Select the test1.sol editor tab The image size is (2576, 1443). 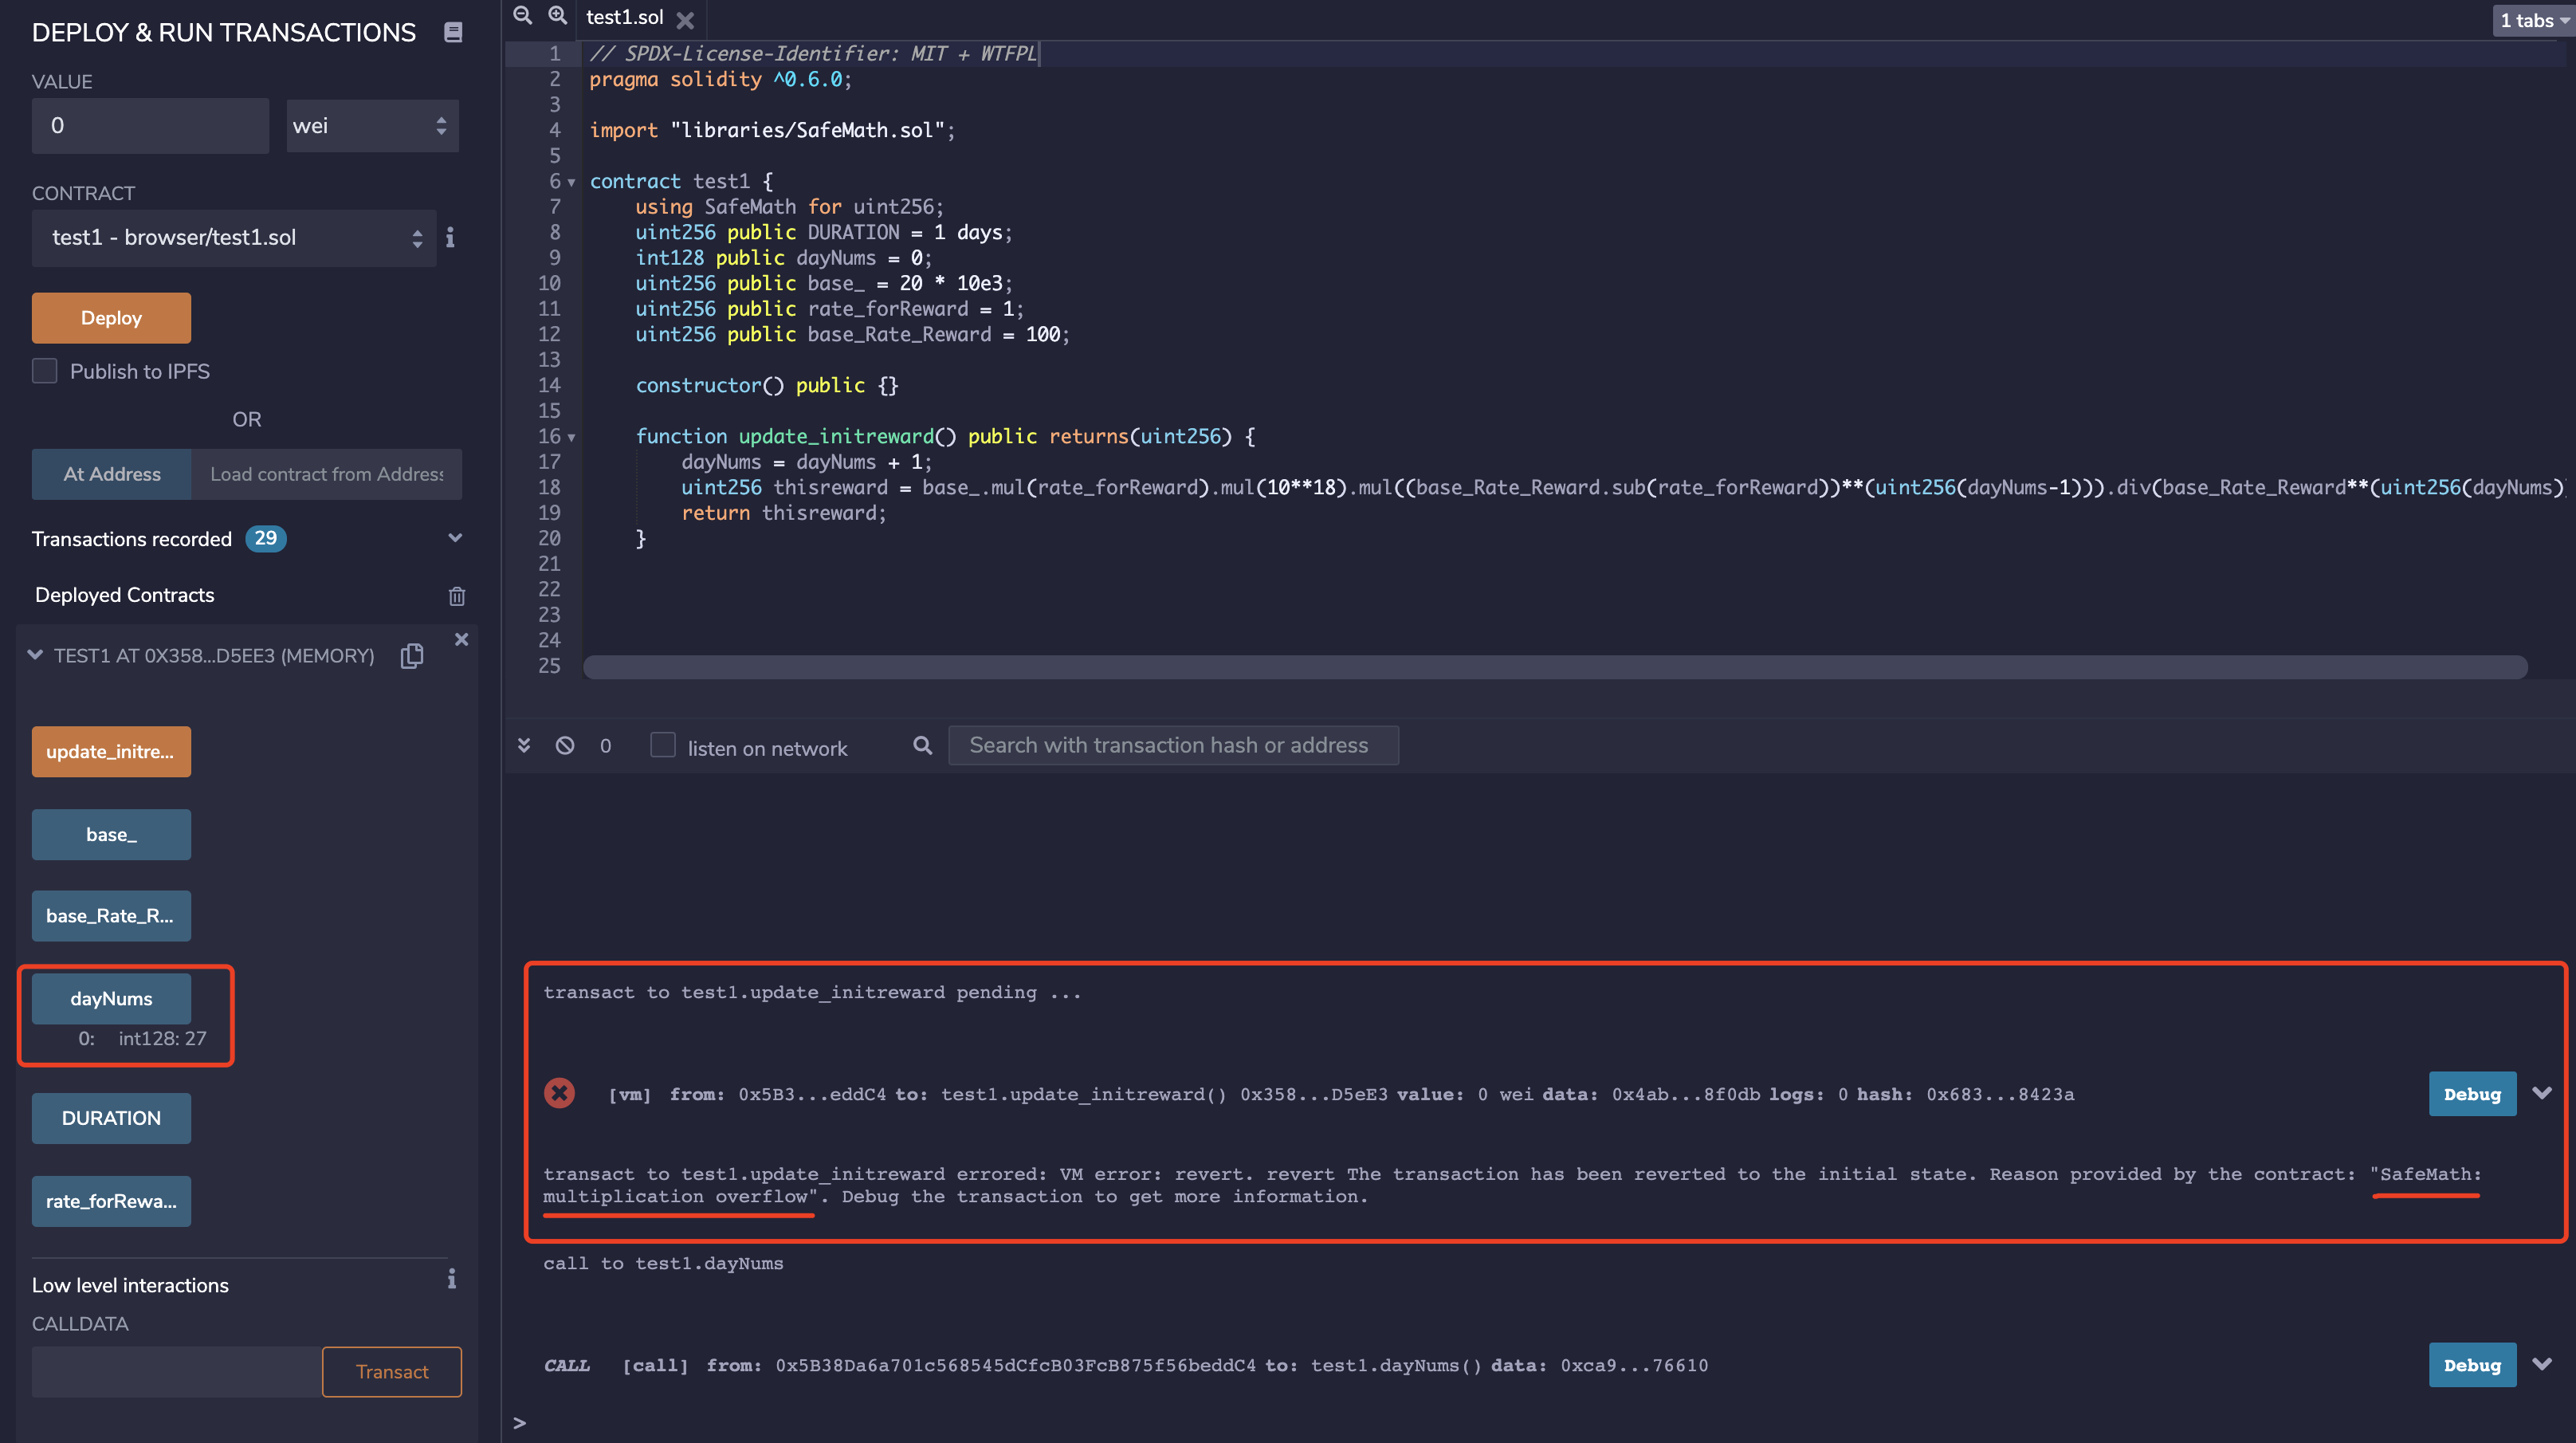tap(624, 17)
